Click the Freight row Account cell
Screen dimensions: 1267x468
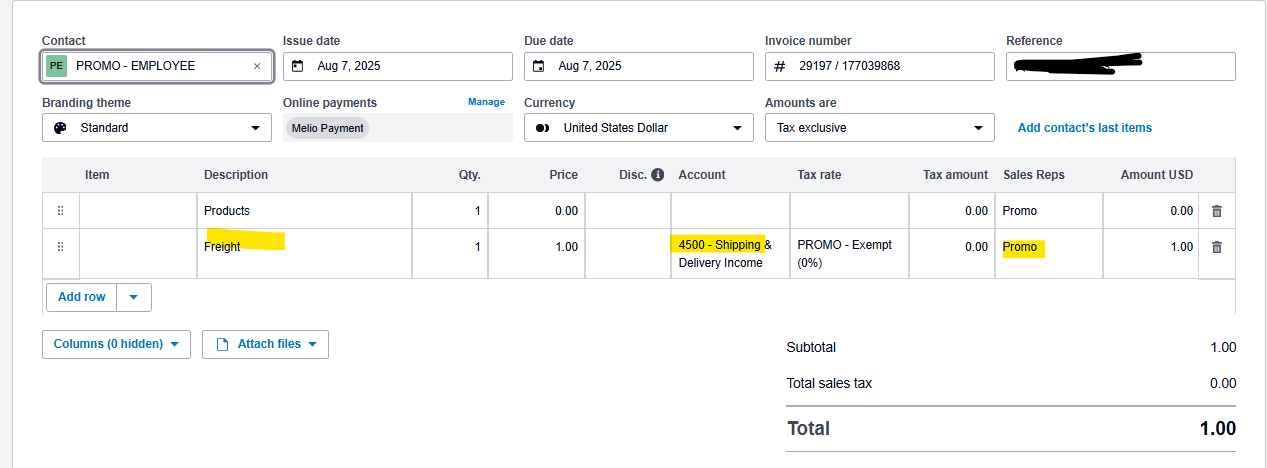pyautogui.click(x=729, y=254)
